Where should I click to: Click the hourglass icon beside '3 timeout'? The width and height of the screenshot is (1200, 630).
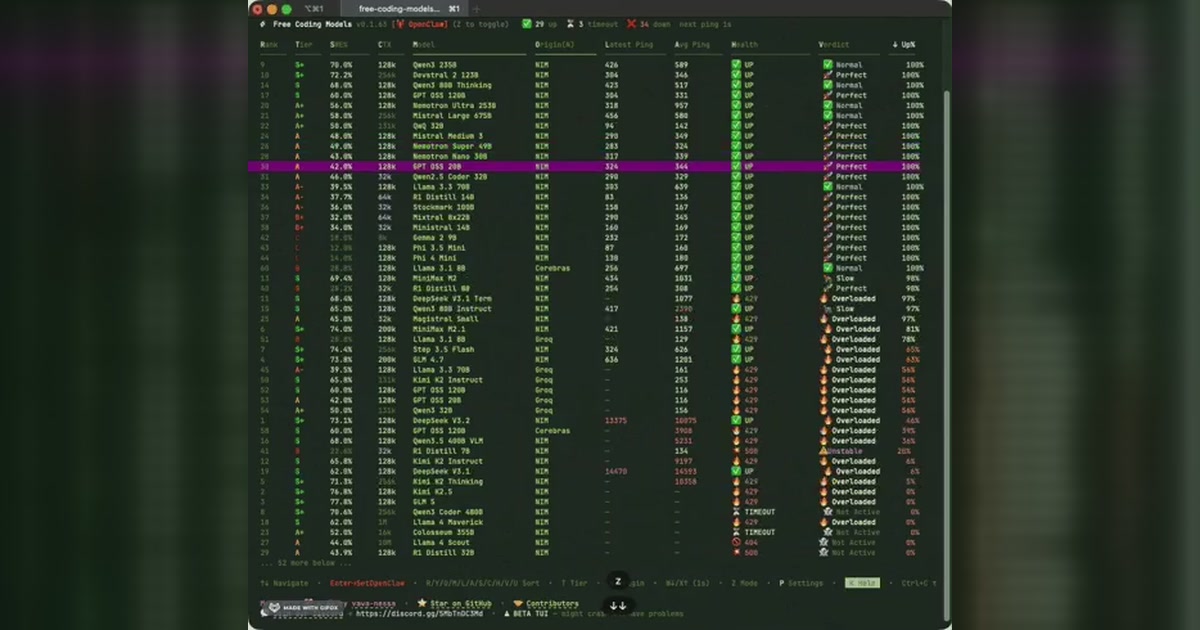pos(570,23)
